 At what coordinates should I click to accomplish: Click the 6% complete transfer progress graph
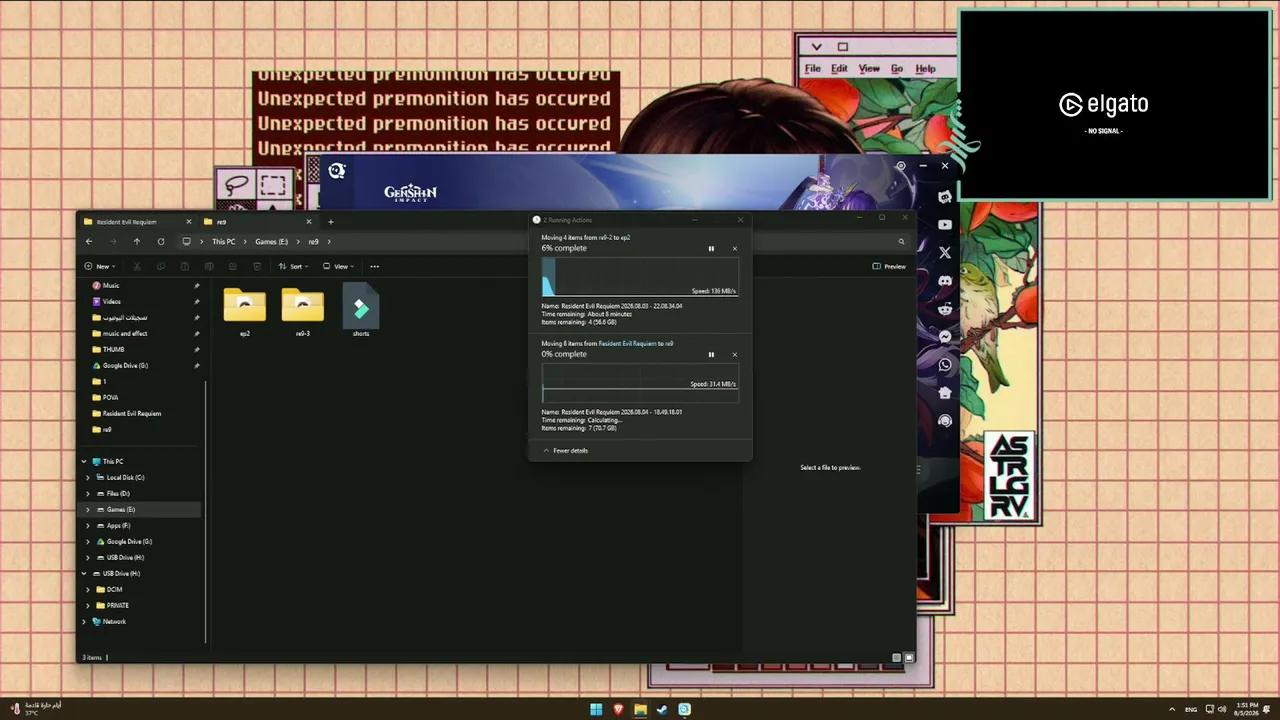coord(640,277)
